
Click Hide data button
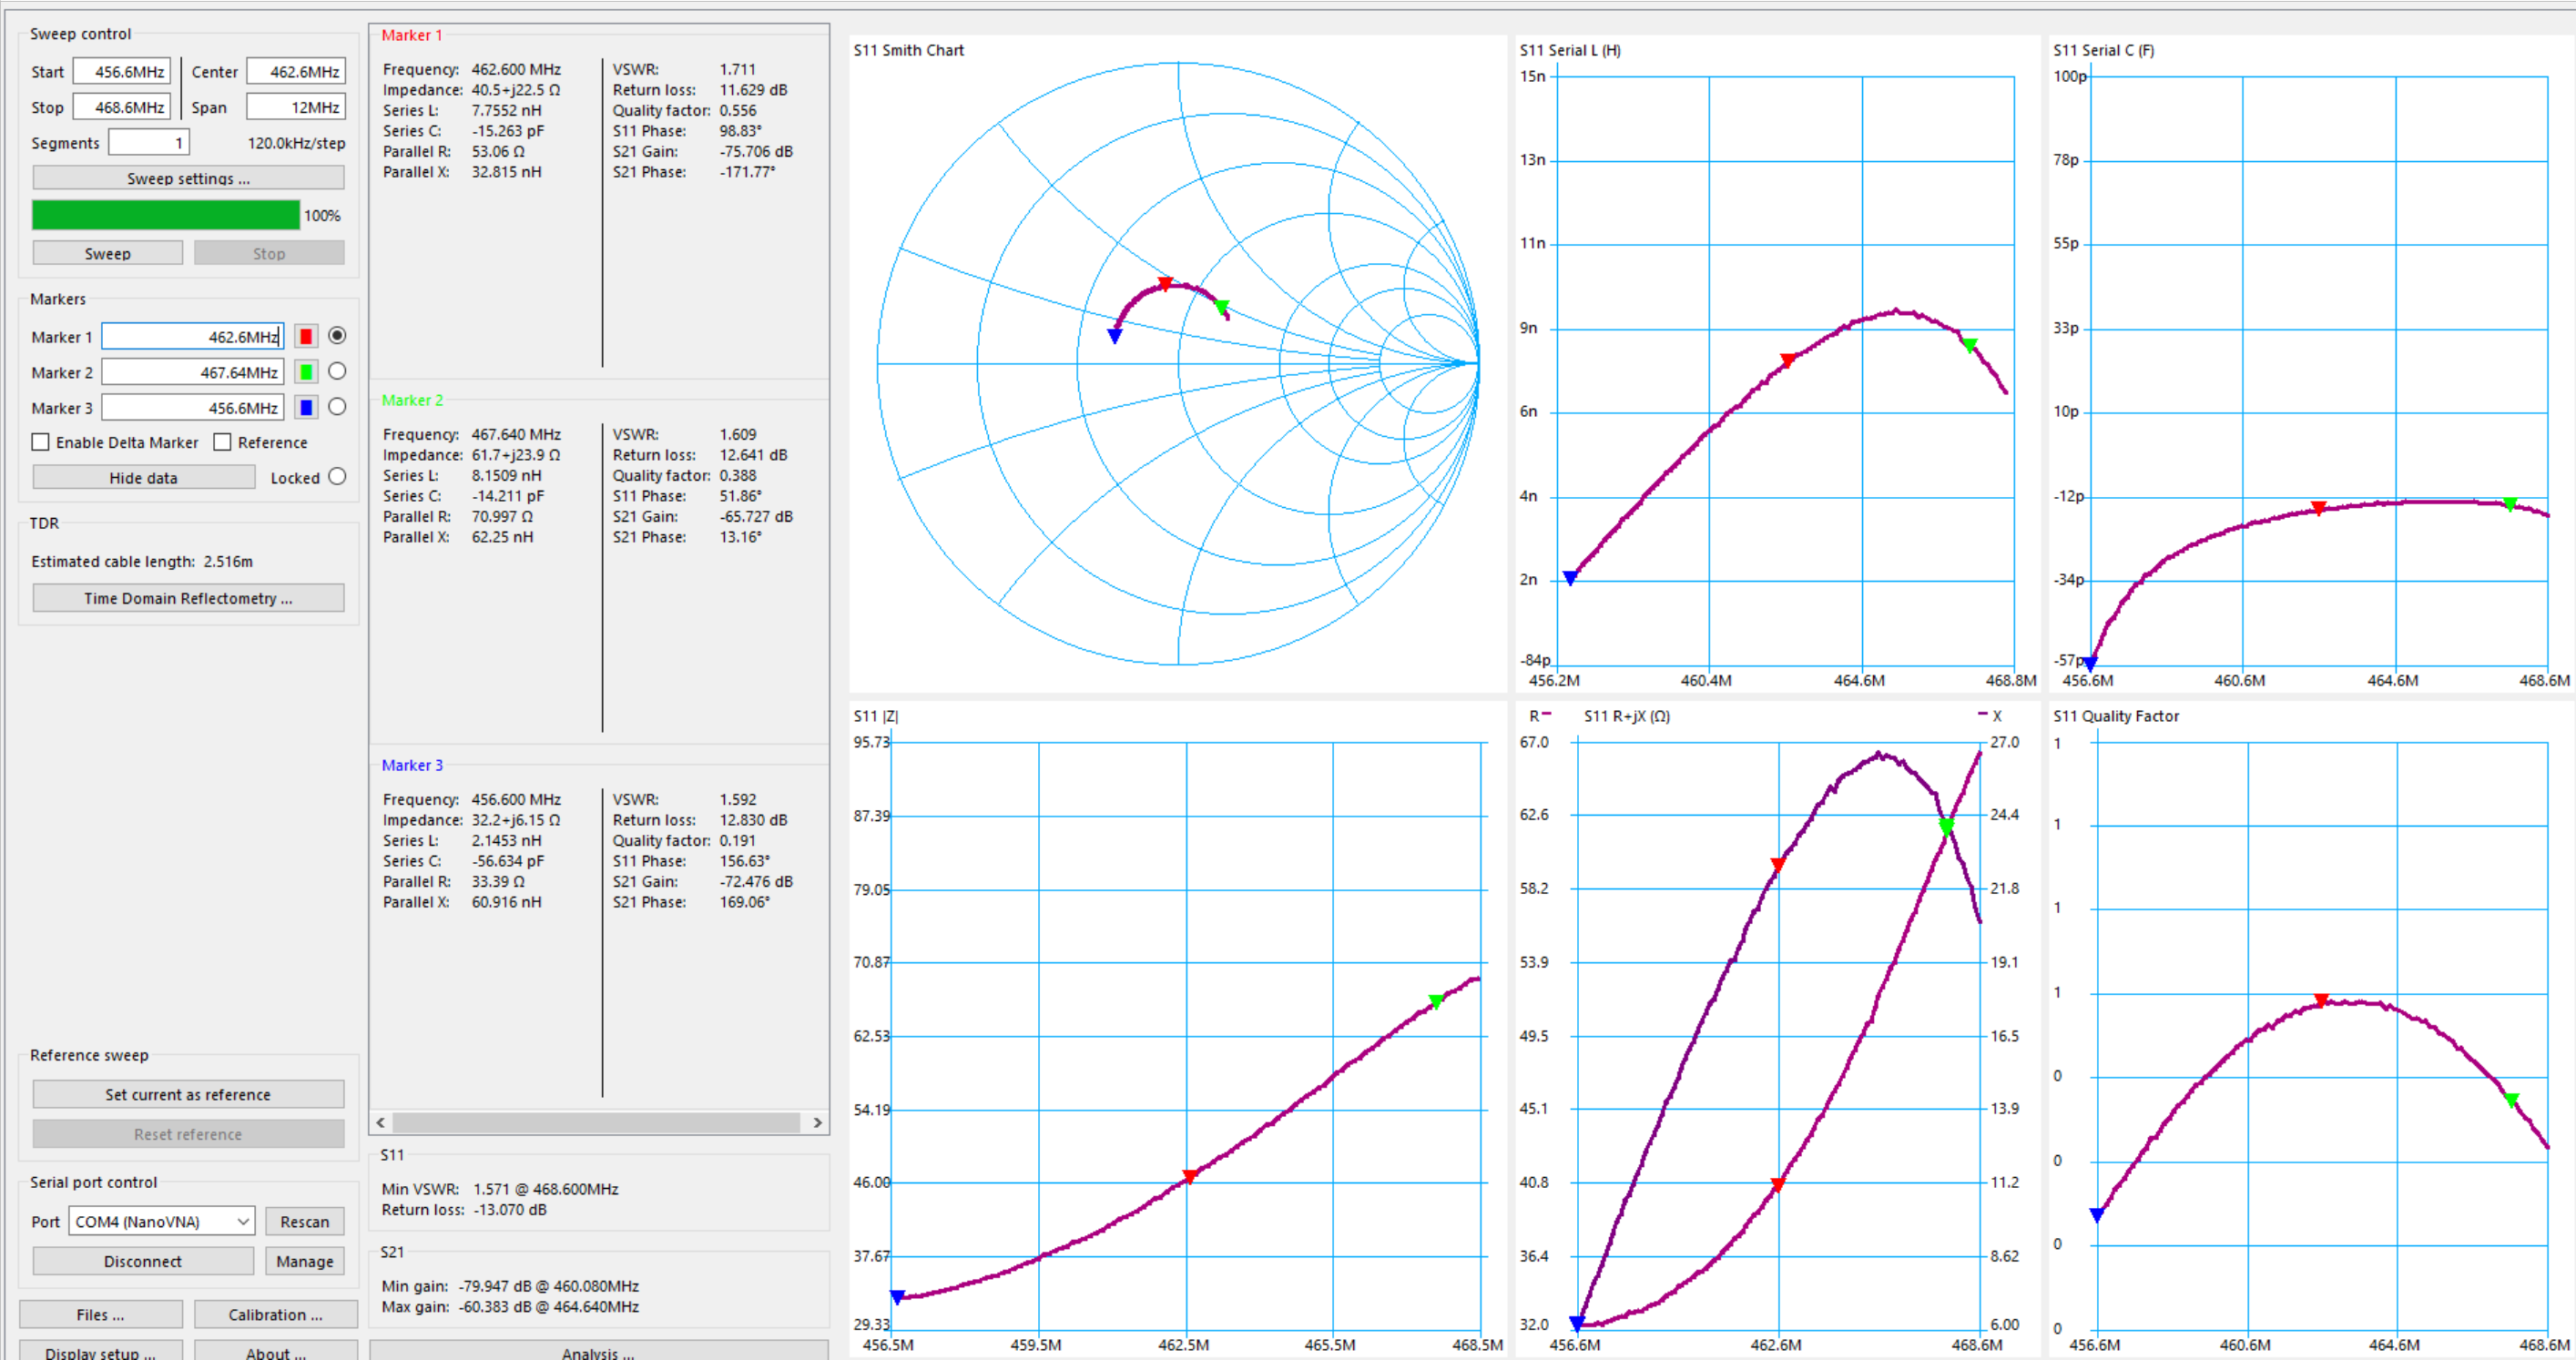144,477
